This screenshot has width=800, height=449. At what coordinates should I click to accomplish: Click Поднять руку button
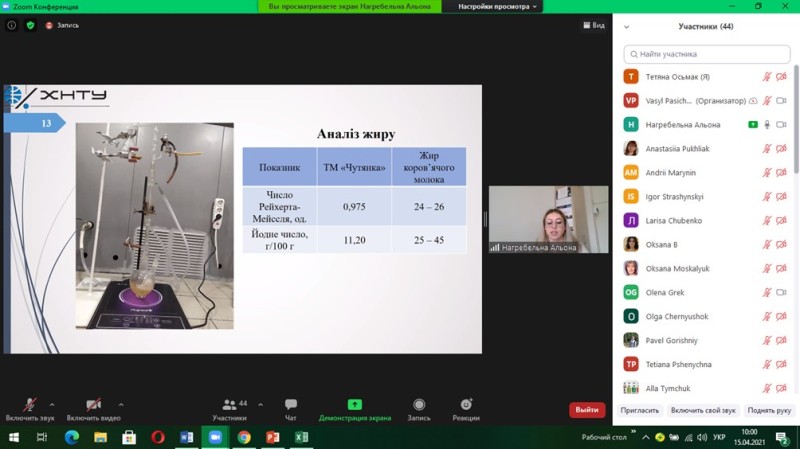769,410
